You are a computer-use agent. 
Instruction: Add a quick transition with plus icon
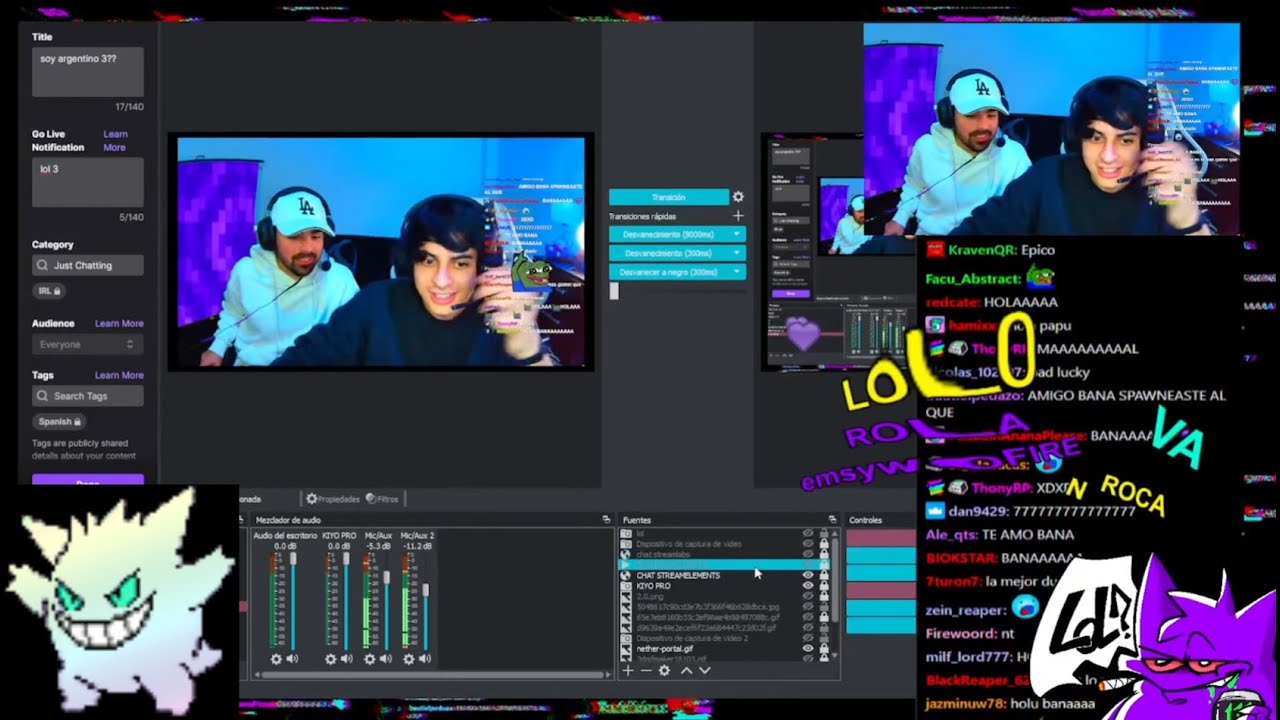(x=738, y=216)
